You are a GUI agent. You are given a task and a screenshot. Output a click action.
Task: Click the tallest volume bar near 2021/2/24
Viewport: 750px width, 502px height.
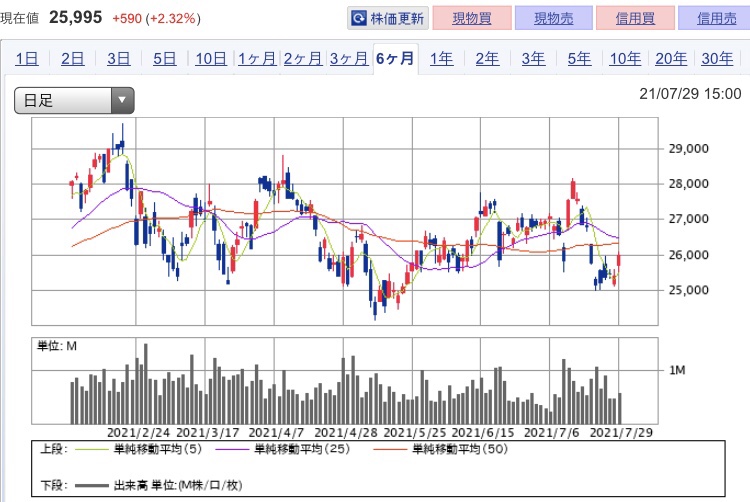click(145, 383)
